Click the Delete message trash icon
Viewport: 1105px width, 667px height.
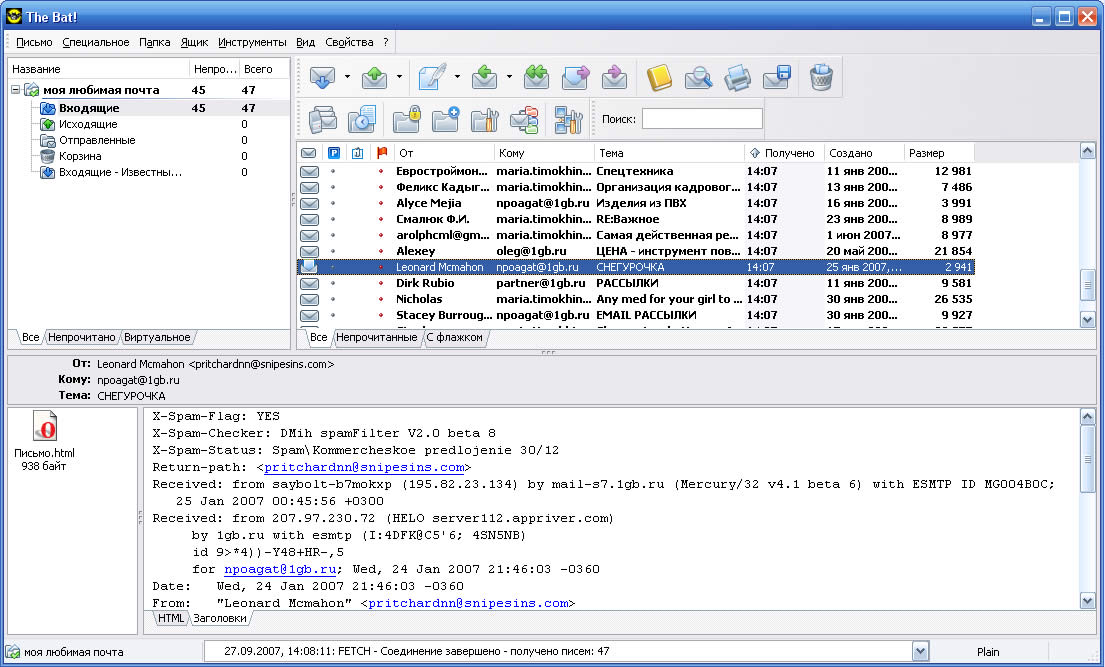[821, 77]
